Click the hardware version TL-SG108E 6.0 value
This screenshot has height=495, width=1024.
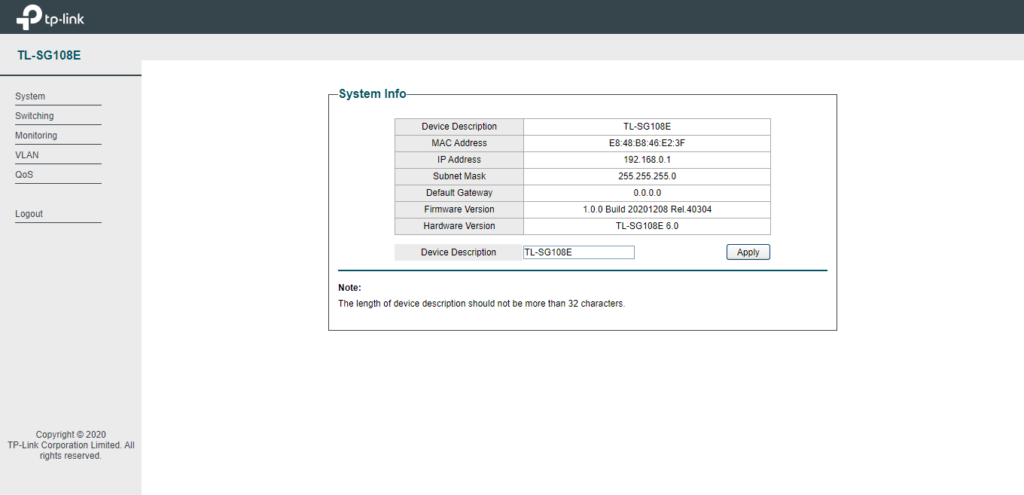647,226
